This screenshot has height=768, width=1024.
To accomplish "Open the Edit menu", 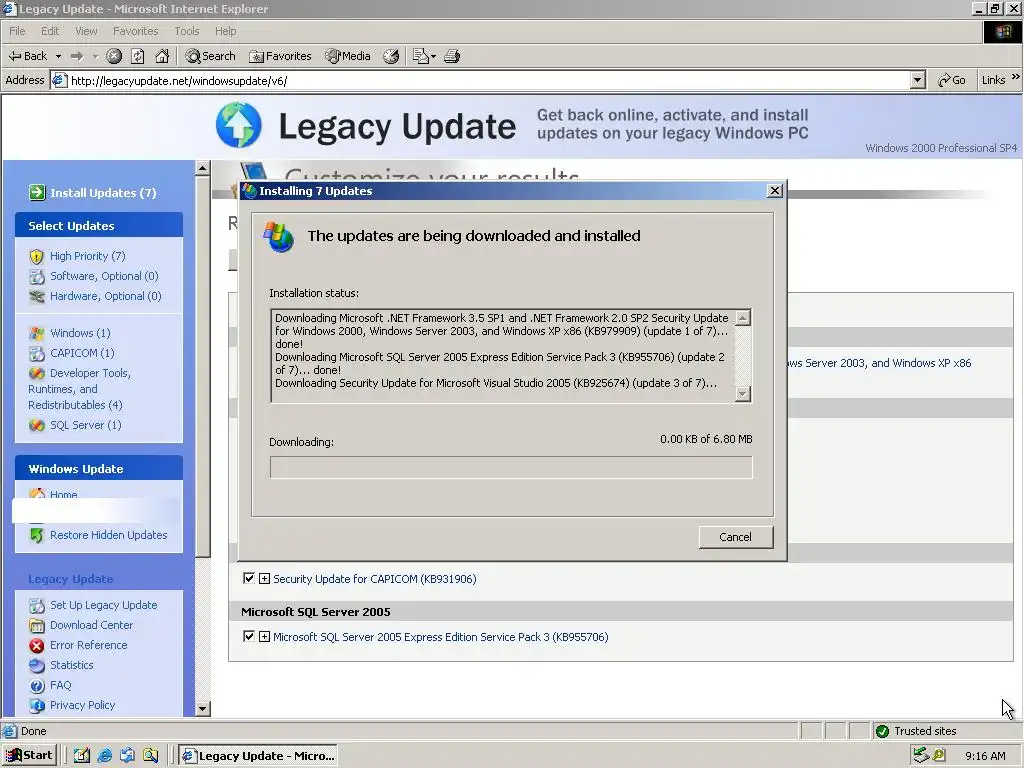I will pos(50,31).
